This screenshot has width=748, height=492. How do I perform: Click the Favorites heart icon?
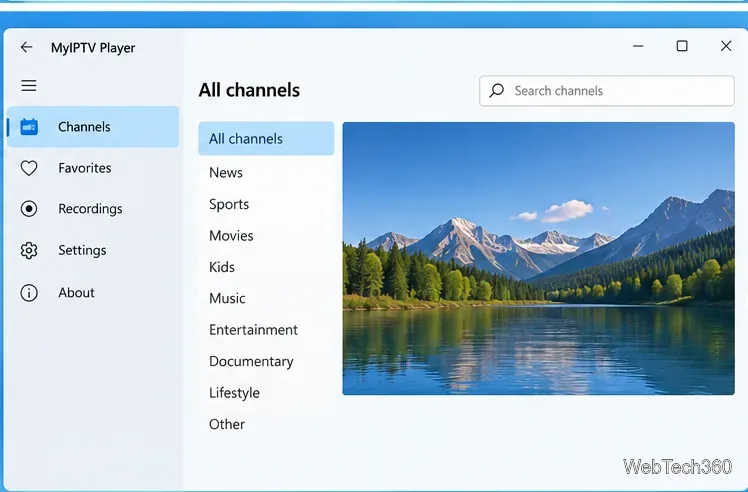pos(29,168)
